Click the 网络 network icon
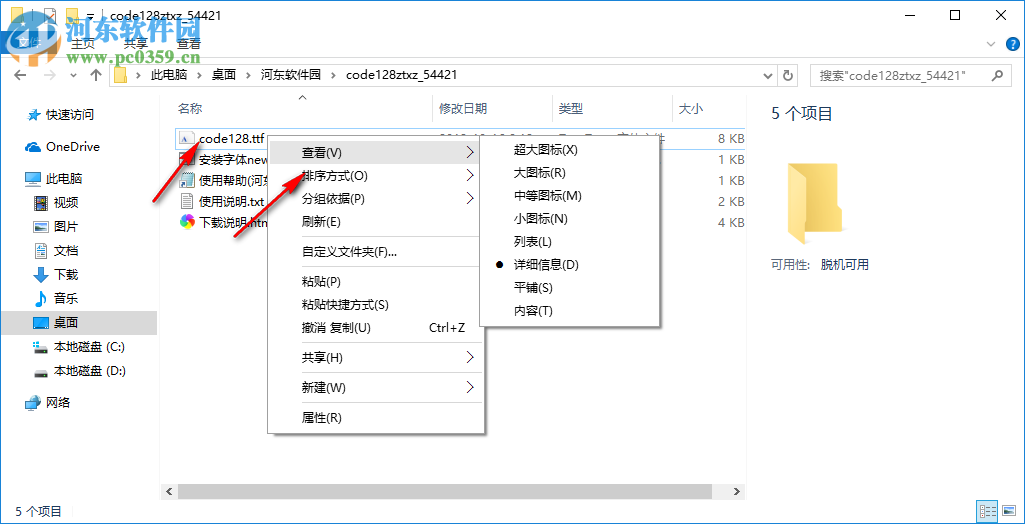1025x524 pixels. click(x=33, y=403)
